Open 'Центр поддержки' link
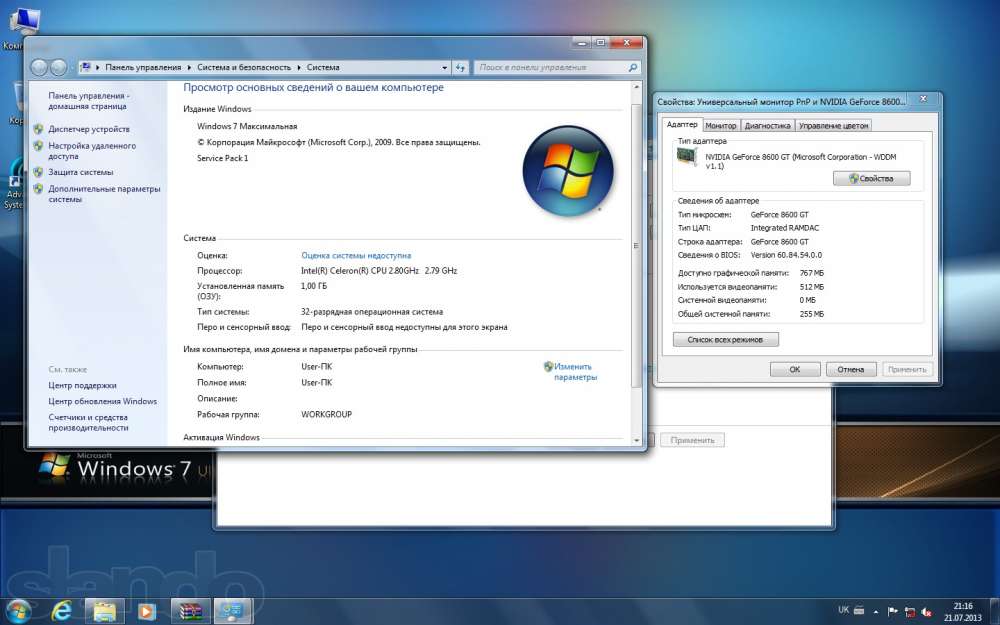 [x=82, y=385]
